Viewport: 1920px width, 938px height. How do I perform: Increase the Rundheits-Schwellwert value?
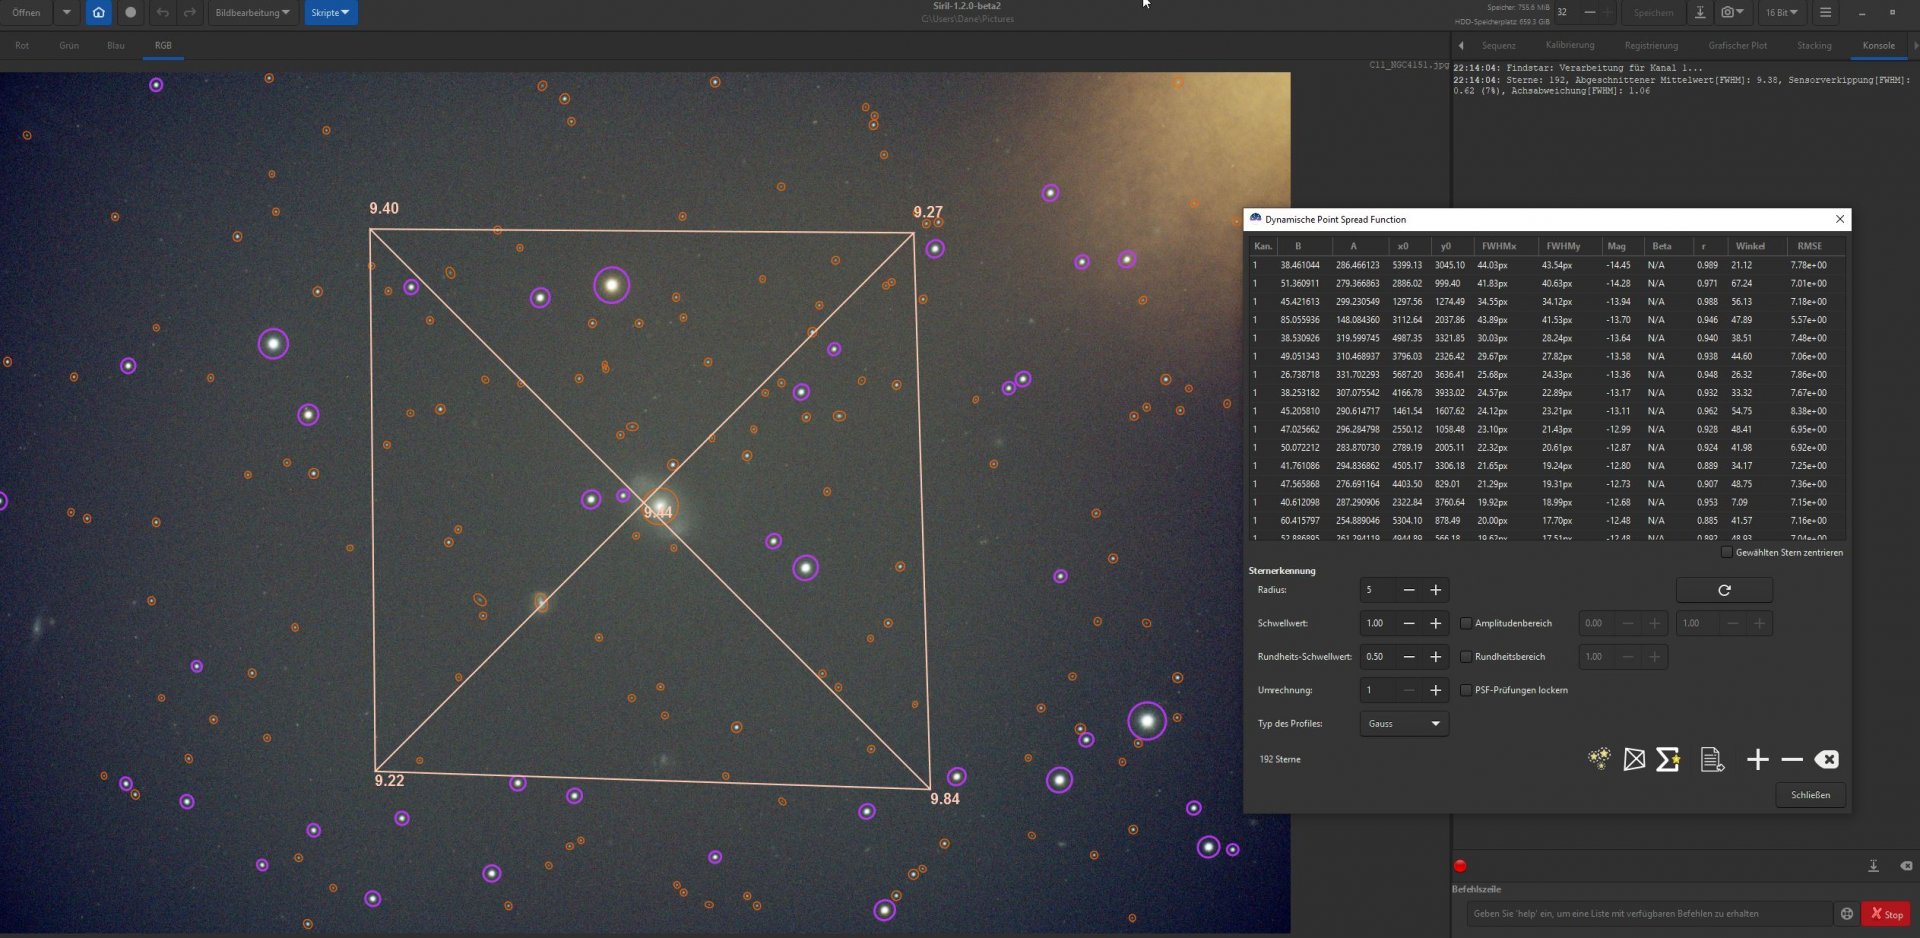click(1435, 657)
